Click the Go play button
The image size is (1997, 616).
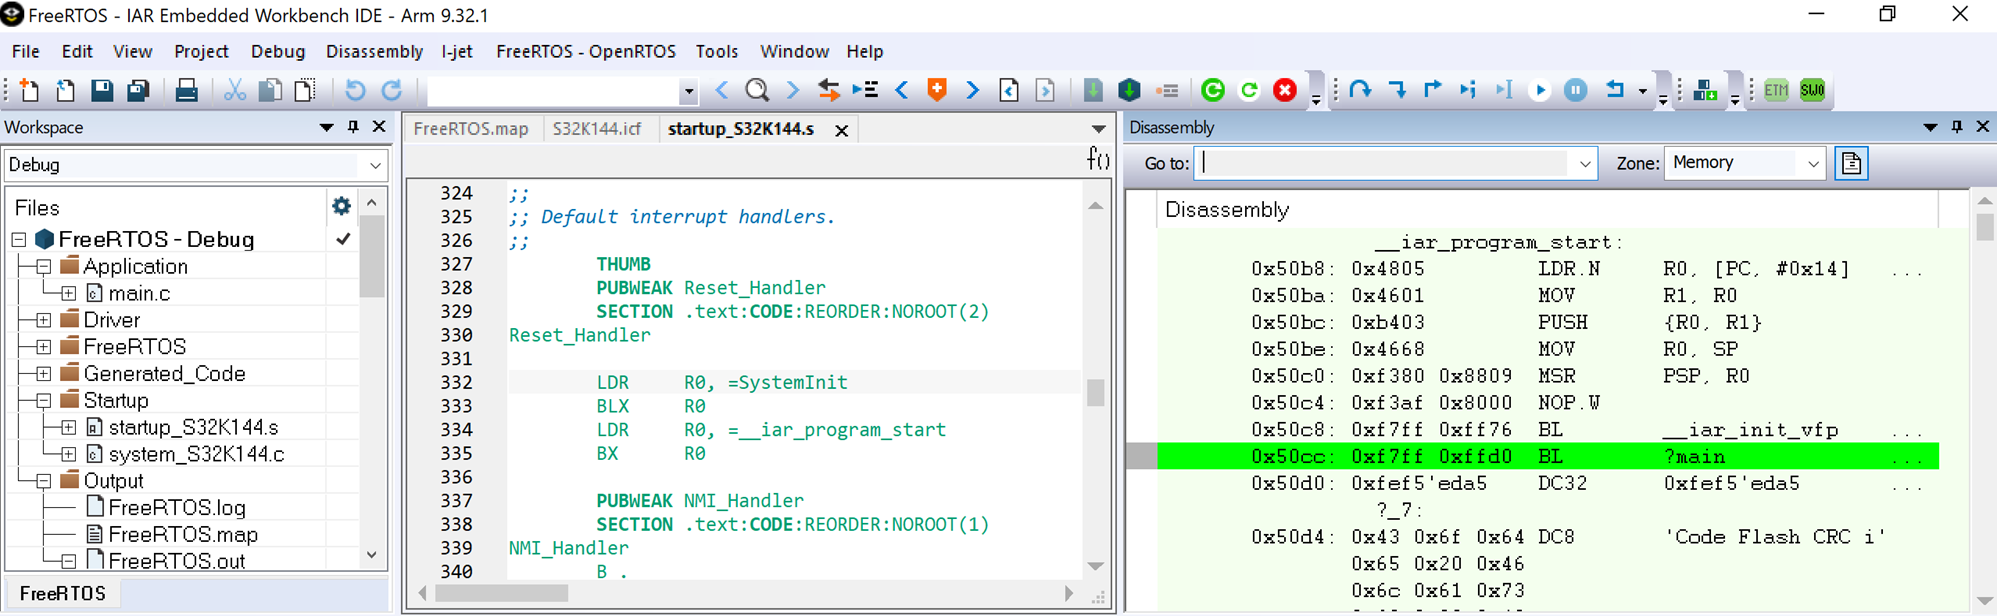coord(1540,90)
